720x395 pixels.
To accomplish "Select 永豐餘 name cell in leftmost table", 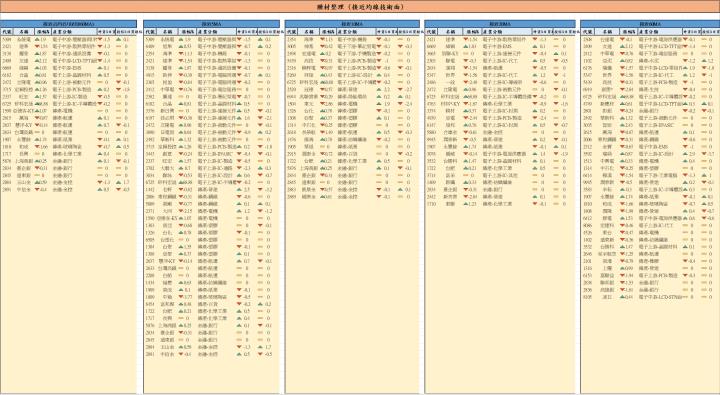I will [x=24, y=139].
